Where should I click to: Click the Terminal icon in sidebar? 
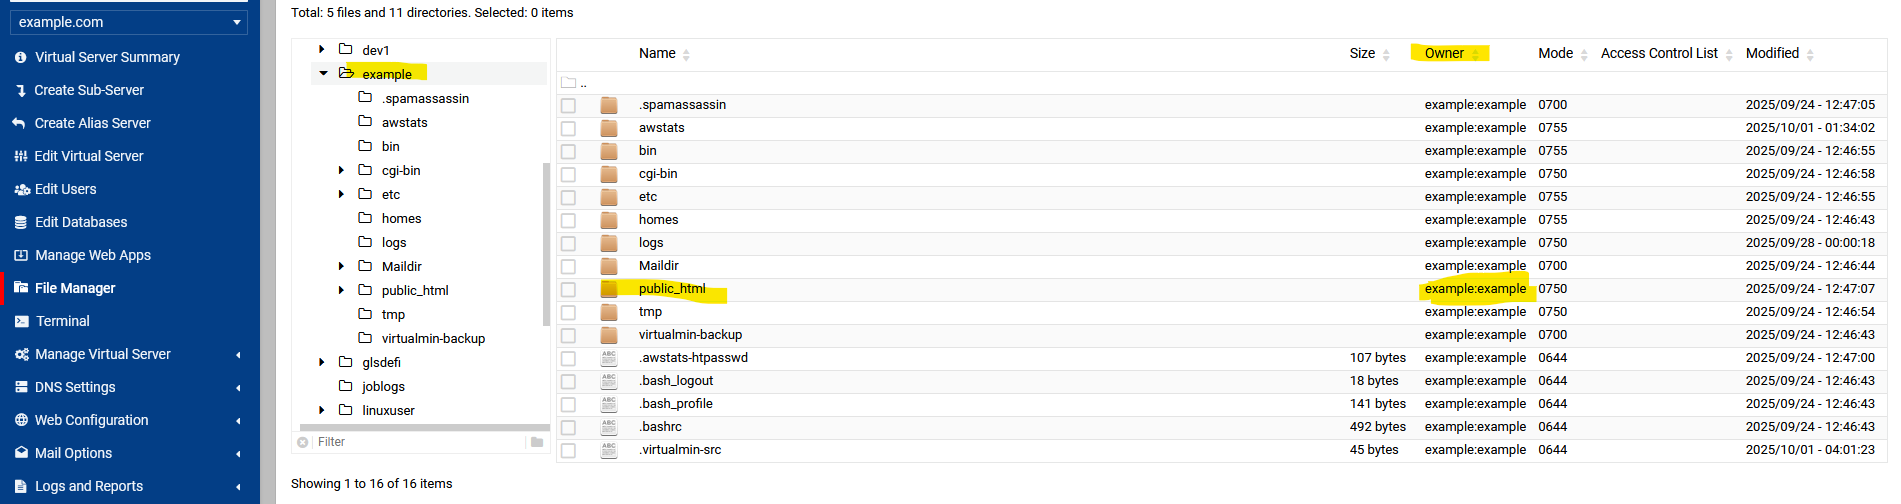click(21, 321)
